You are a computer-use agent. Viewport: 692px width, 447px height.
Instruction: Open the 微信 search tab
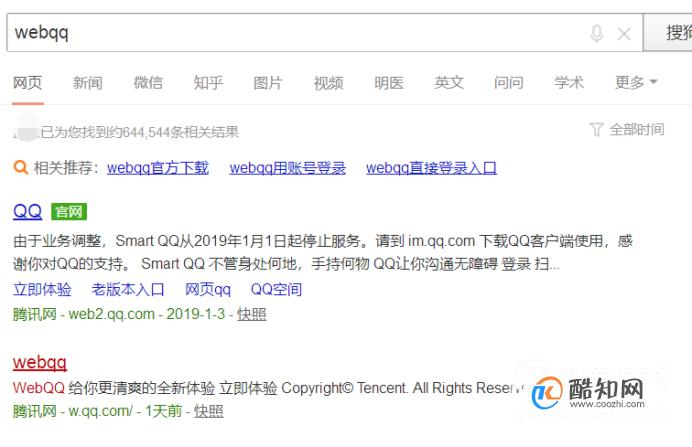(x=148, y=83)
